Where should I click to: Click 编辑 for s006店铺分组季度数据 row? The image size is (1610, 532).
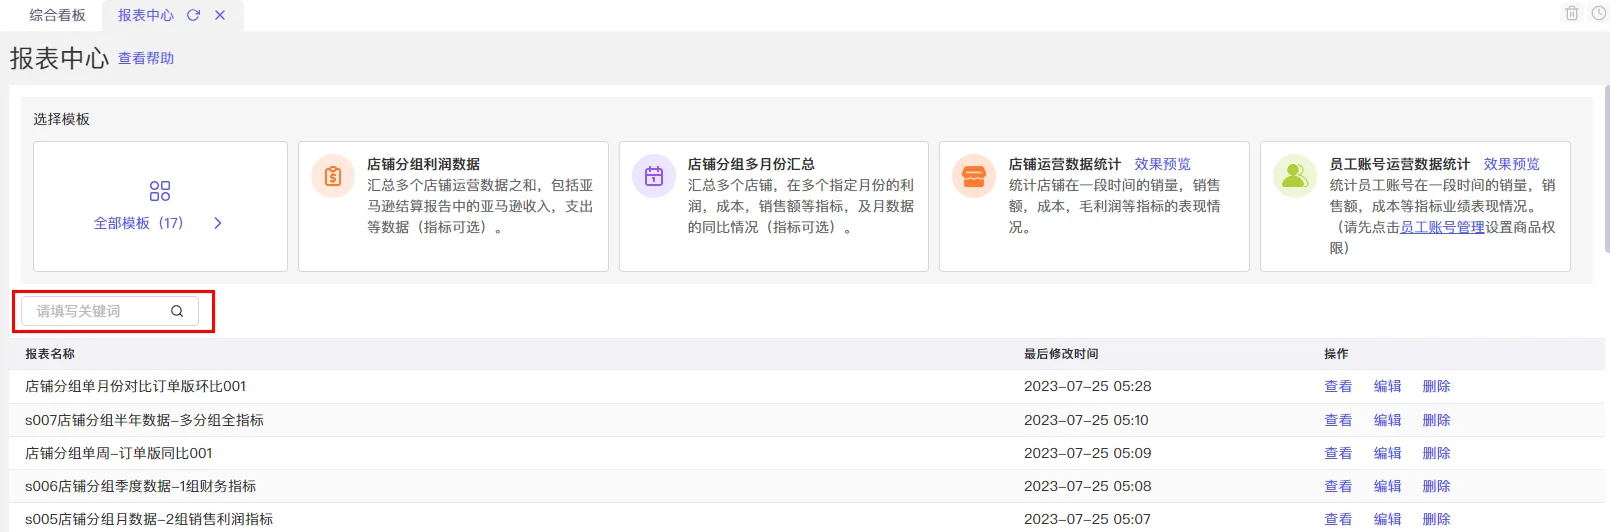pyautogui.click(x=1387, y=486)
